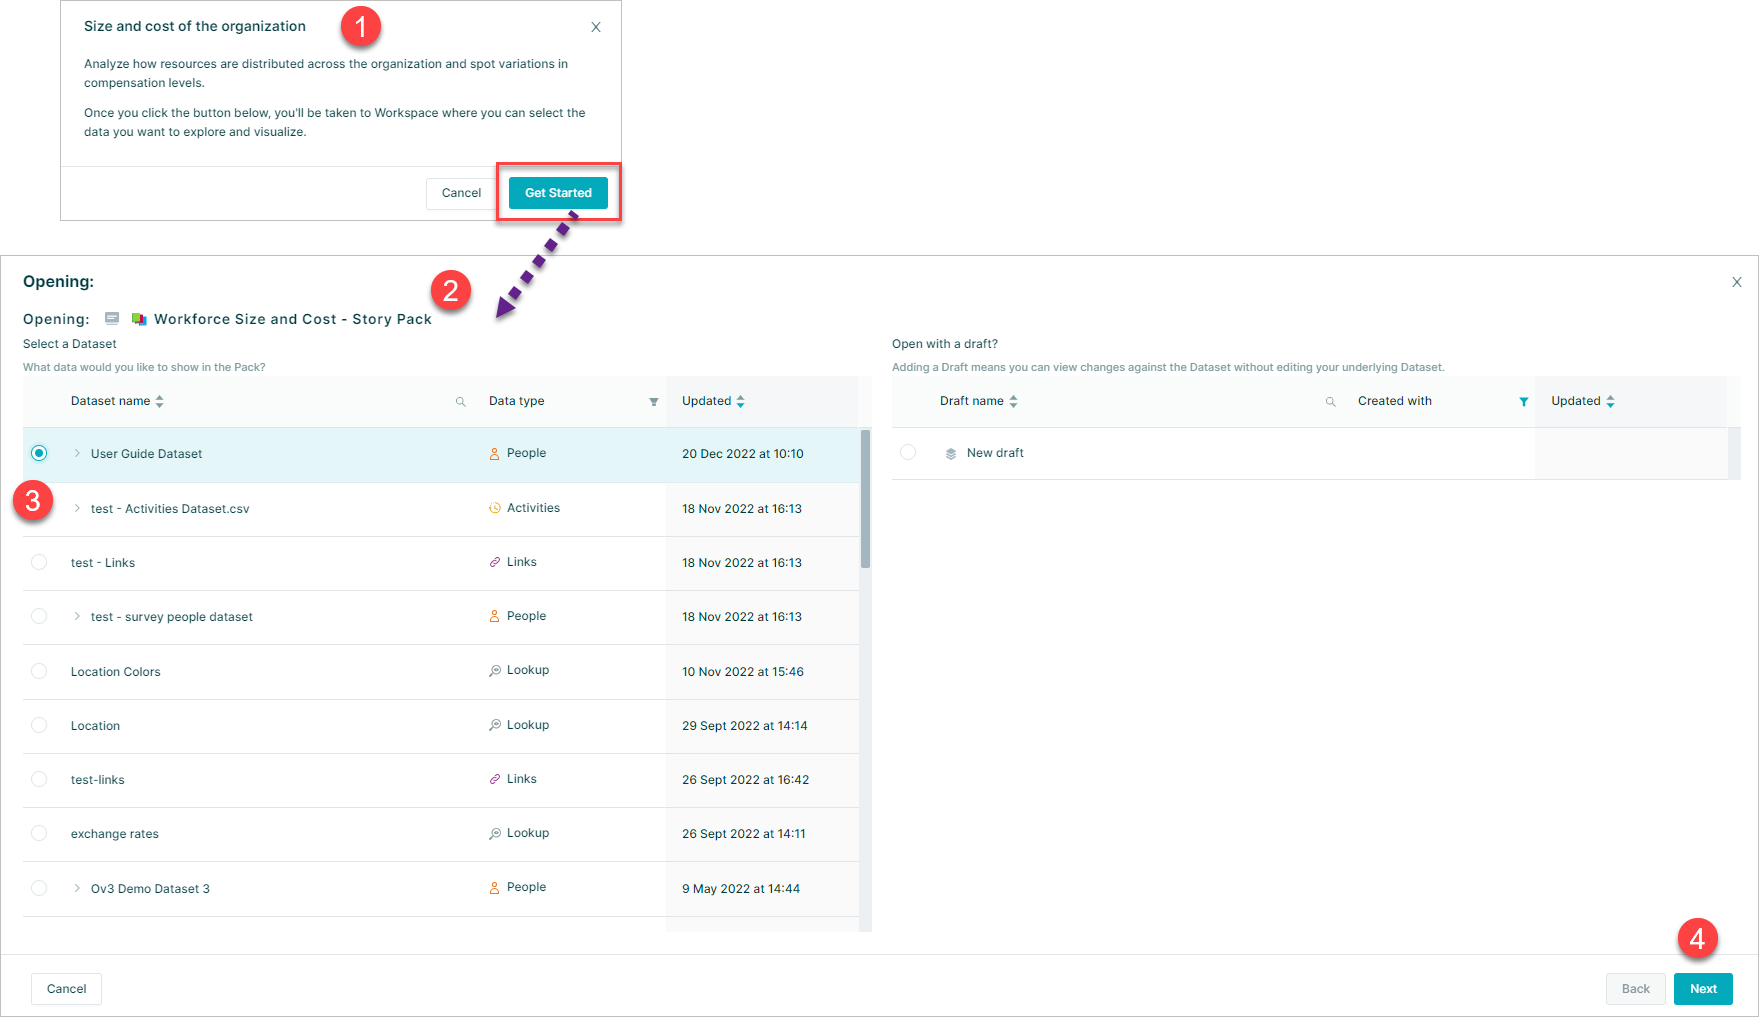Expand the User Guide Dataset row
The width and height of the screenshot is (1759, 1017).
coord(77,454)
